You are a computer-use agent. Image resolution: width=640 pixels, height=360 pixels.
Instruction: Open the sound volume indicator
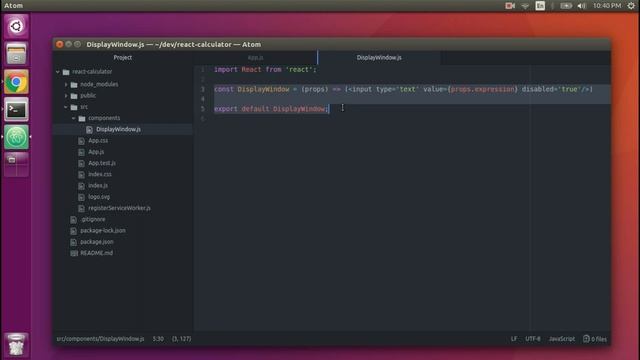pos(582,6)
